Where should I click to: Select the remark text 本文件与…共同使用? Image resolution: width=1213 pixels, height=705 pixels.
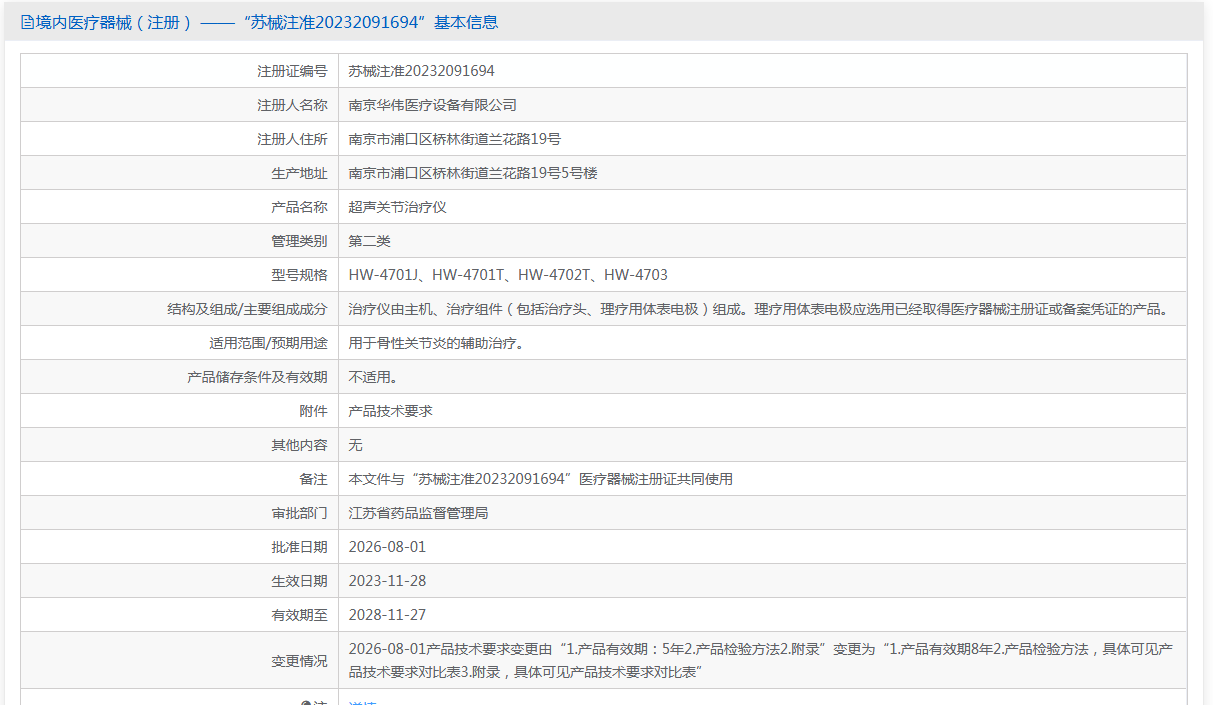(540, 479)
